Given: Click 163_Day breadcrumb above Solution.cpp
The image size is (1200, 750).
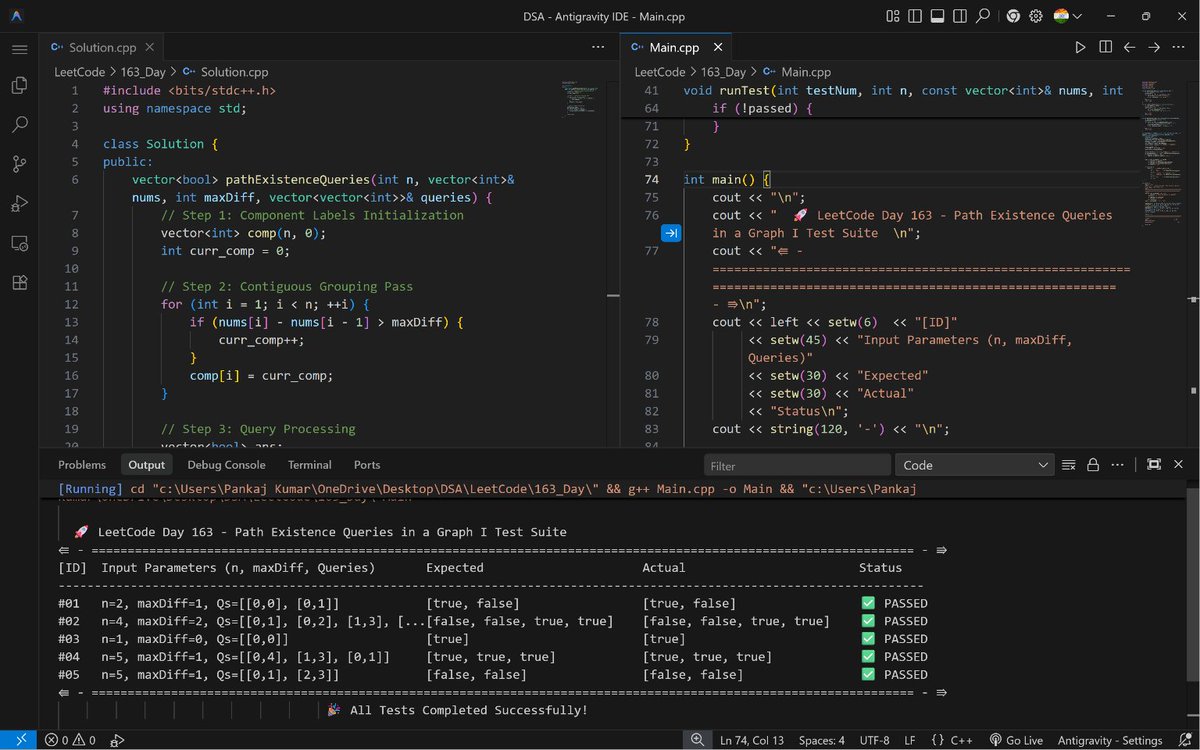Looking at the screenshot, I should [x=143, y=72].
